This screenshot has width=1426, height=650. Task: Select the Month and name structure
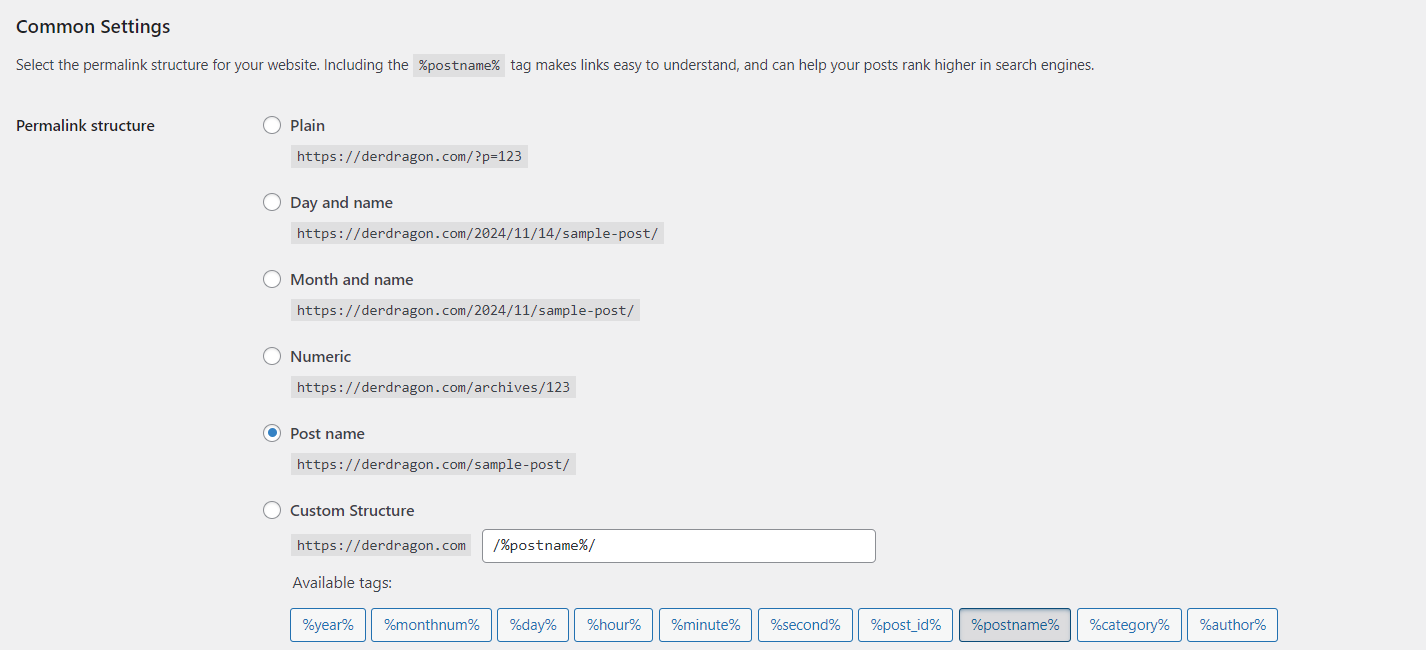click(x=272, y=279)
